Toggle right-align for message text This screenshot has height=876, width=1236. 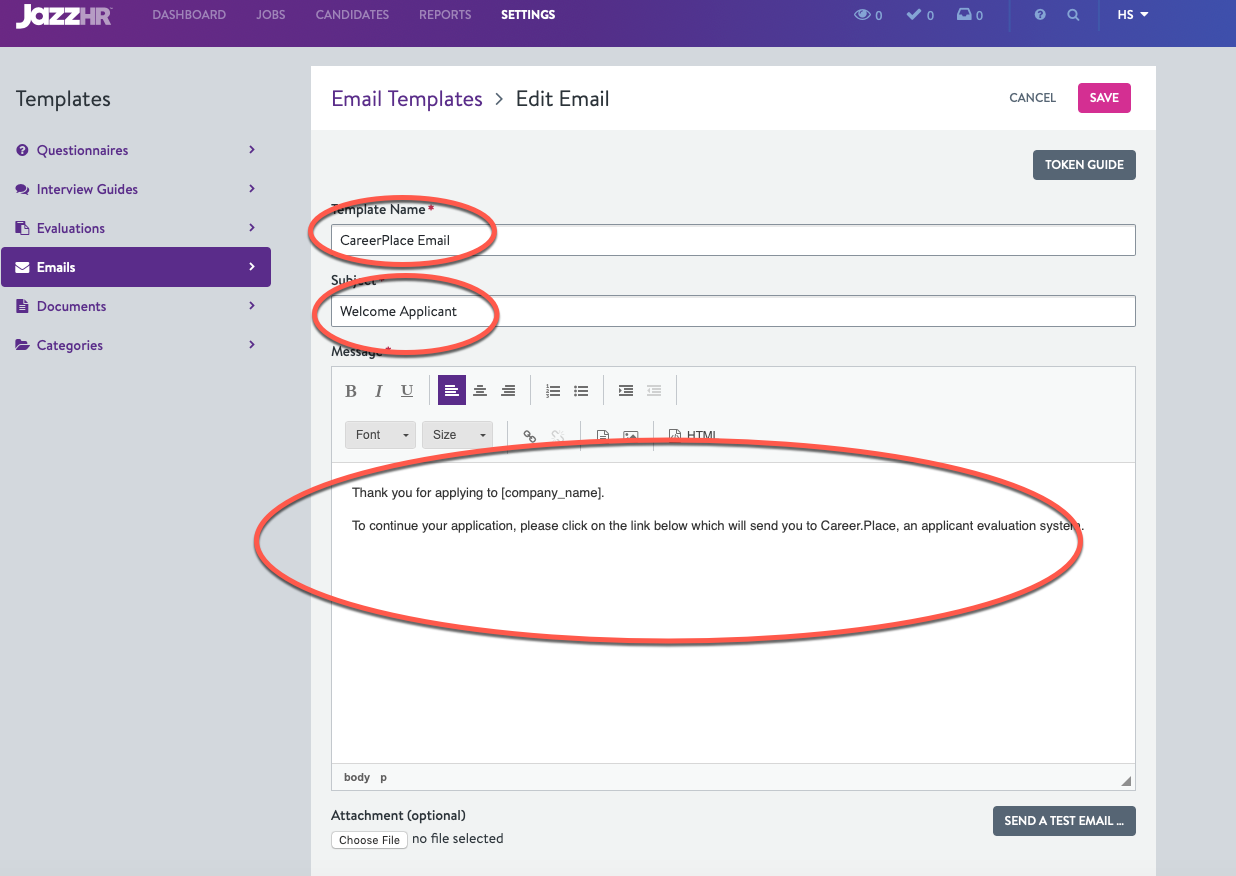(508, 391)
